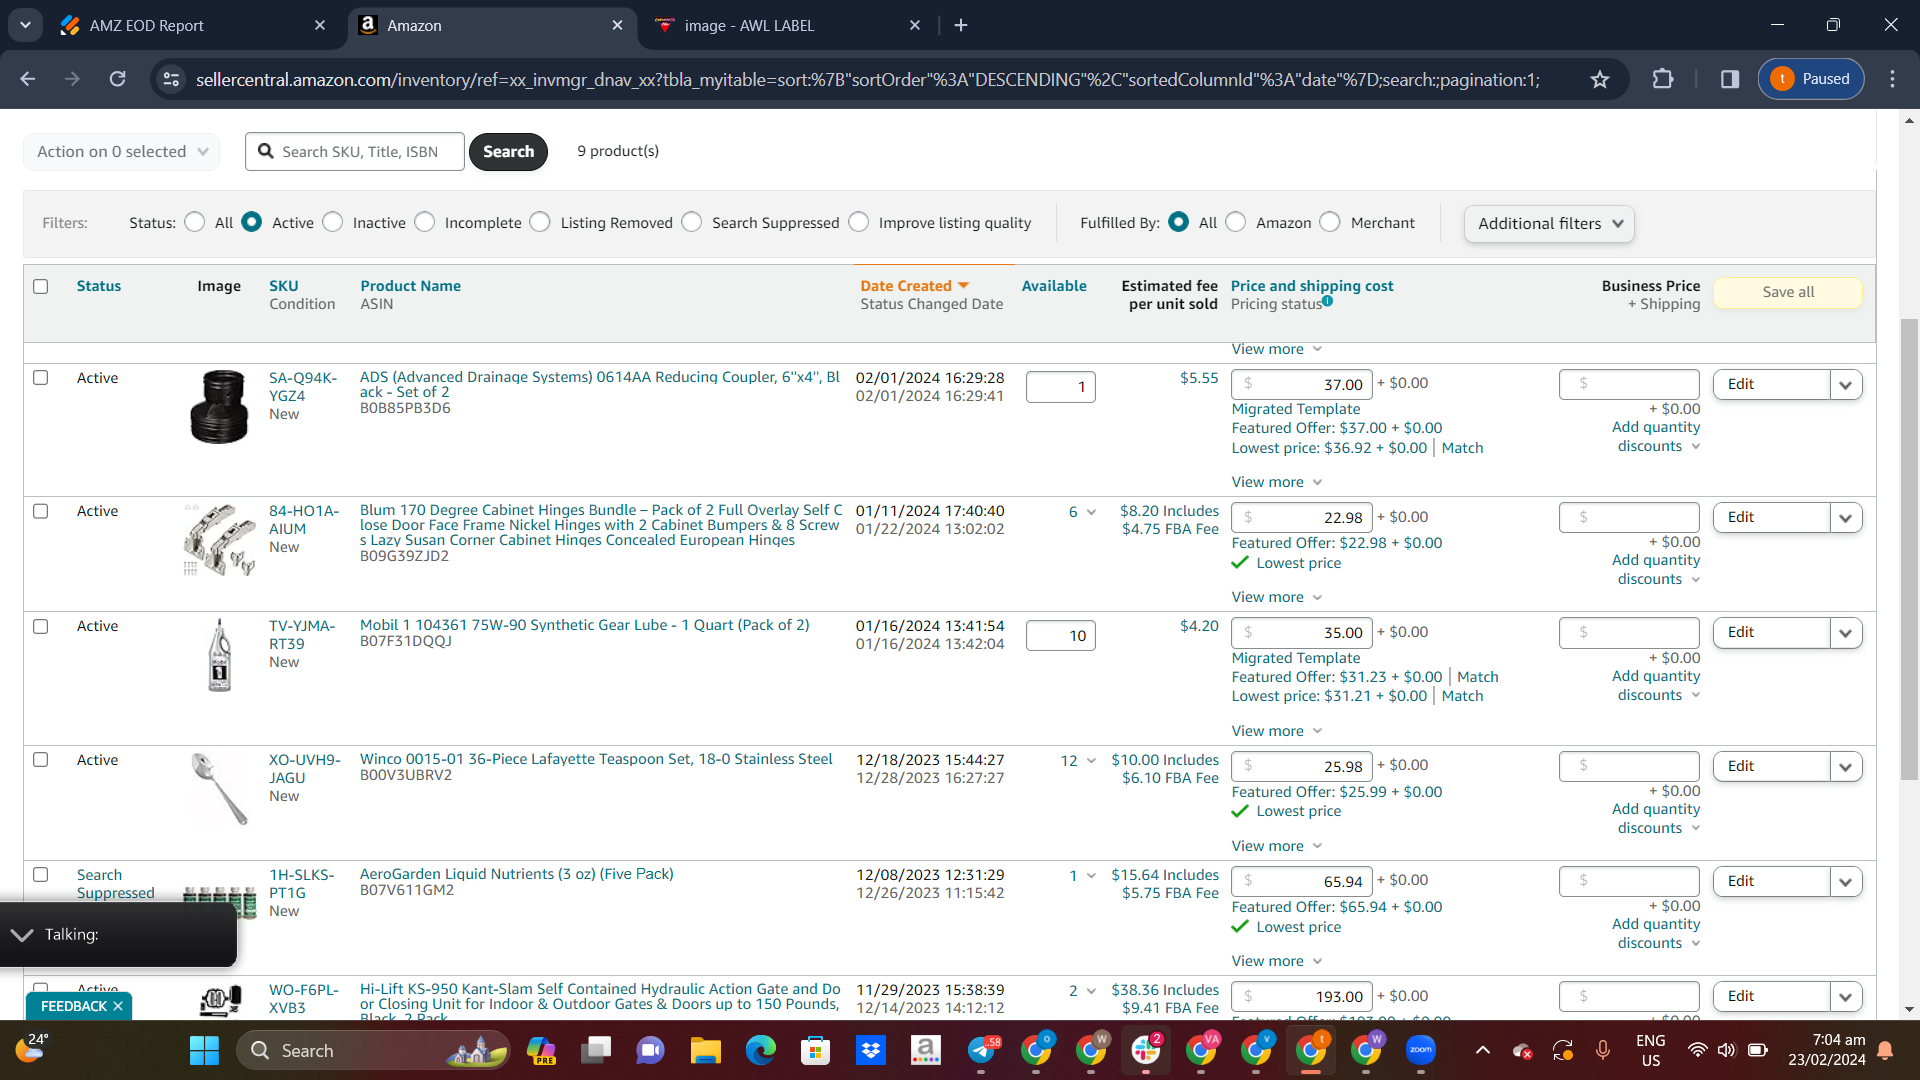Click the Pricing status info icon
This screenshot has height=1080, width=1920.
(1327, 301)
